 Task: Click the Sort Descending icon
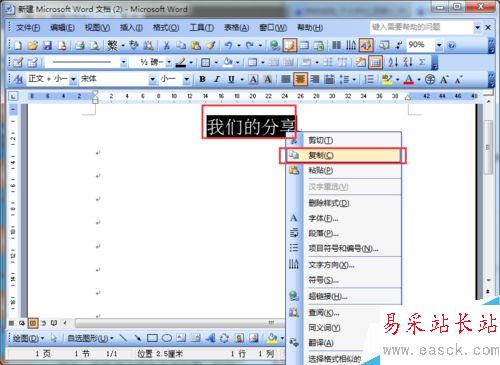[408, 62]
